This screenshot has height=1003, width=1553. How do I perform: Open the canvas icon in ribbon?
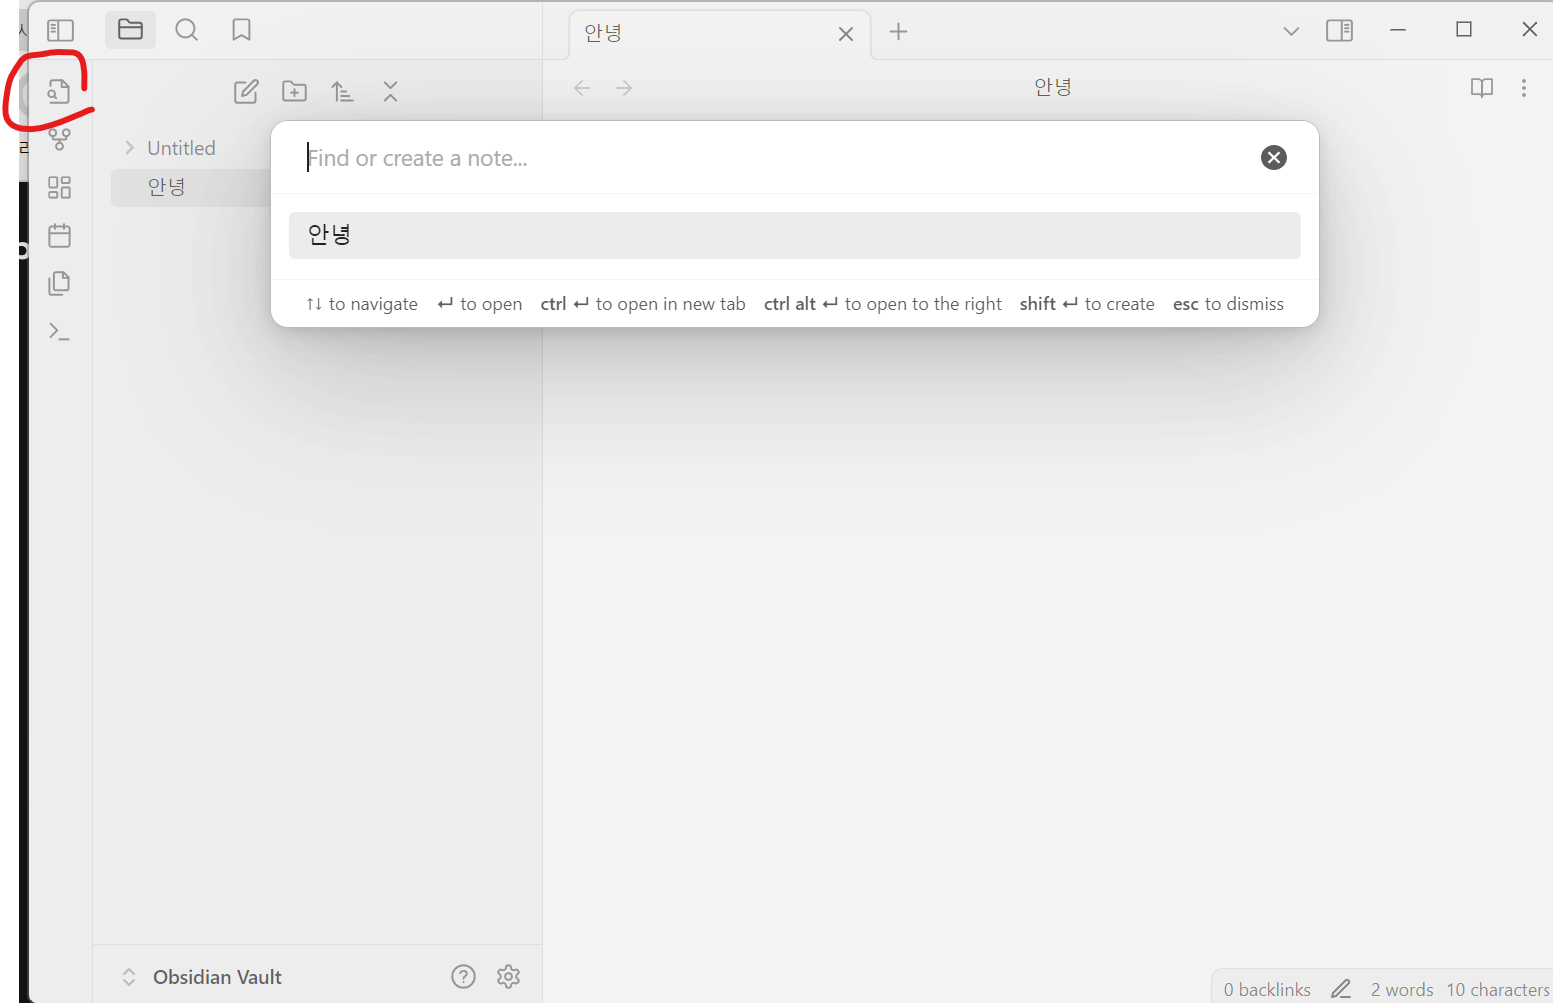tap(60, 187)
